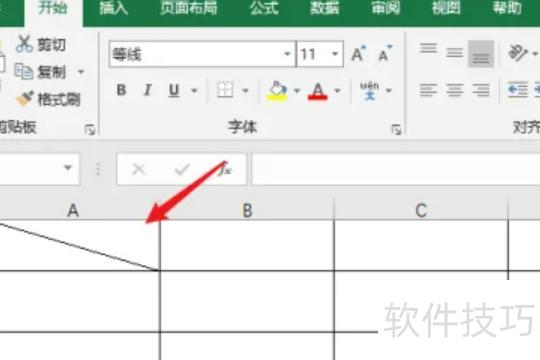
Task: Expand the borders dropdown arrow
Action: click(246, 91)
